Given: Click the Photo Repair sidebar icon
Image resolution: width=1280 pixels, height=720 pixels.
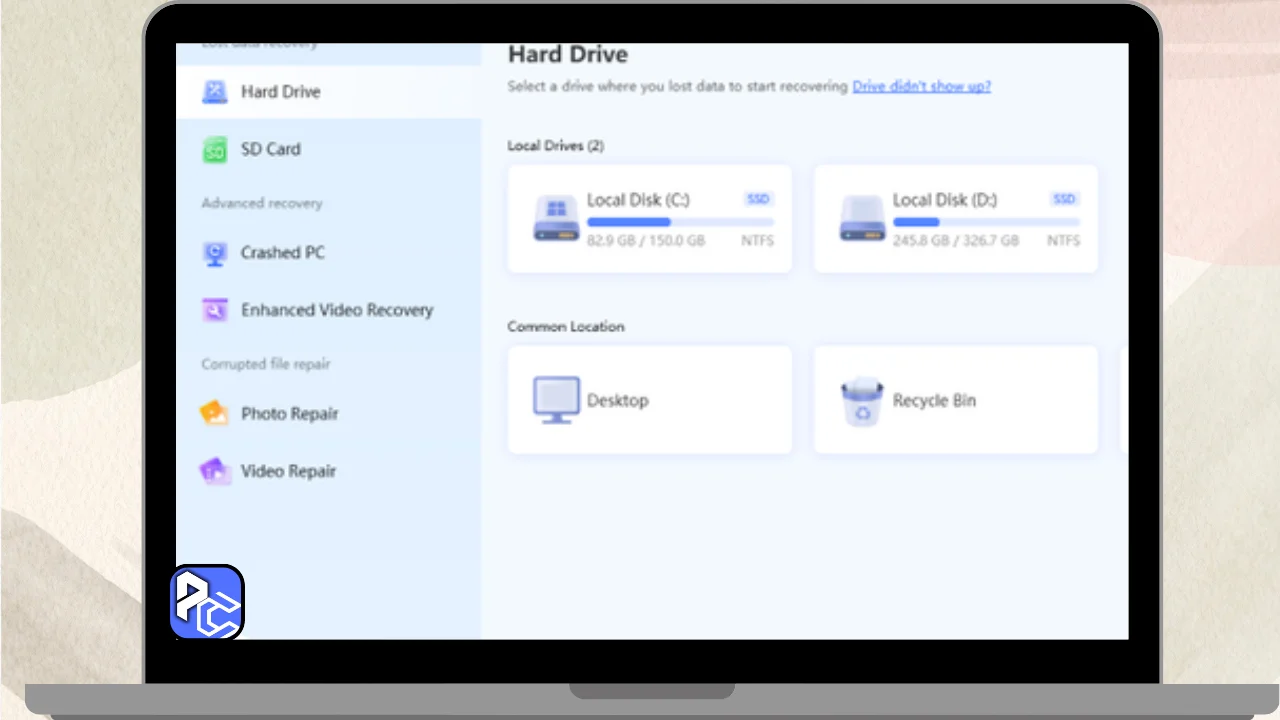Looking at the screenshot, I should [x=215, y=414].
